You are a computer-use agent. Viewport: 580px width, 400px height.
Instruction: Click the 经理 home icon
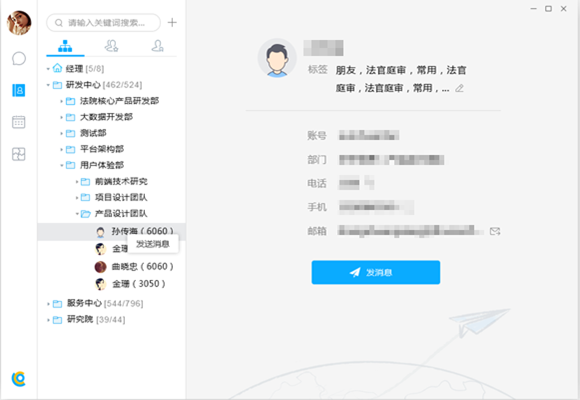click(x=57, y=68)
